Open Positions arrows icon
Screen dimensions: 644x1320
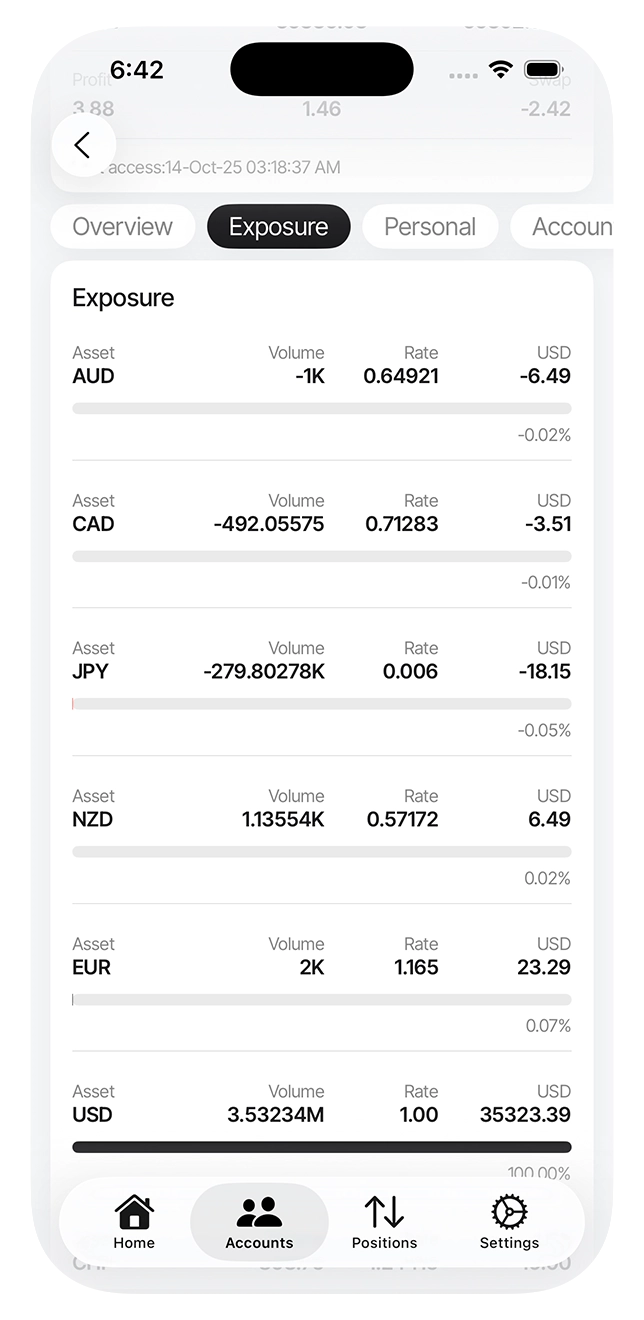point(384,1211)
